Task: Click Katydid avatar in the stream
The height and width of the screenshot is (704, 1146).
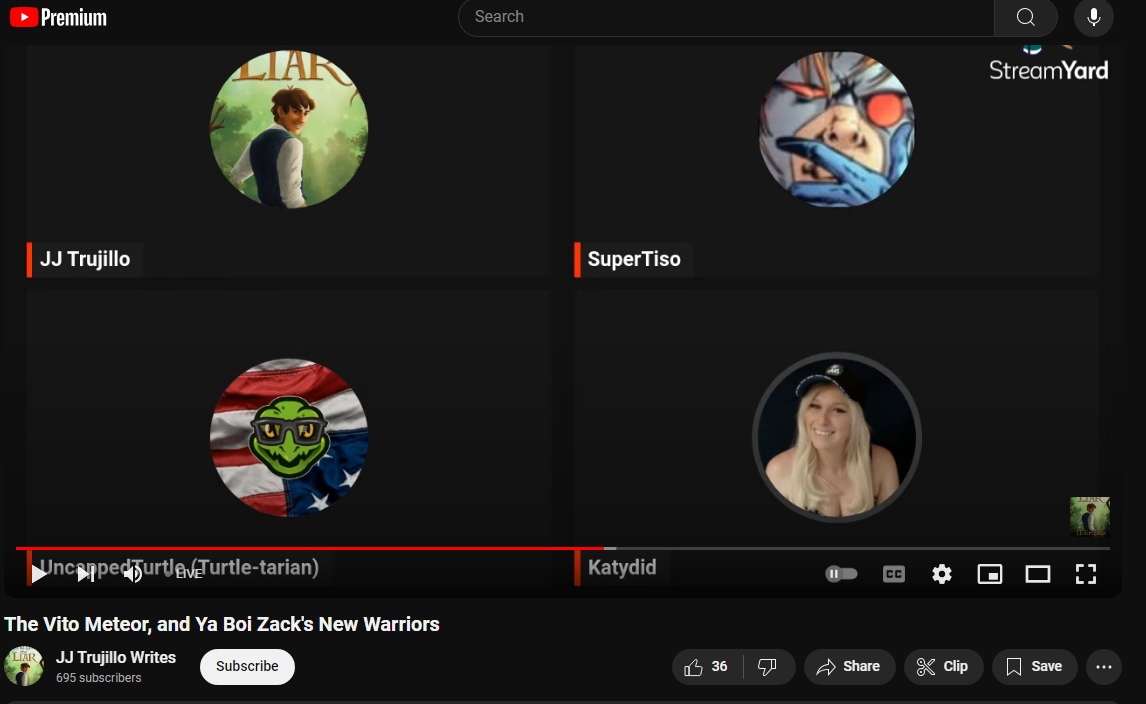Action: tap(836, 437)
